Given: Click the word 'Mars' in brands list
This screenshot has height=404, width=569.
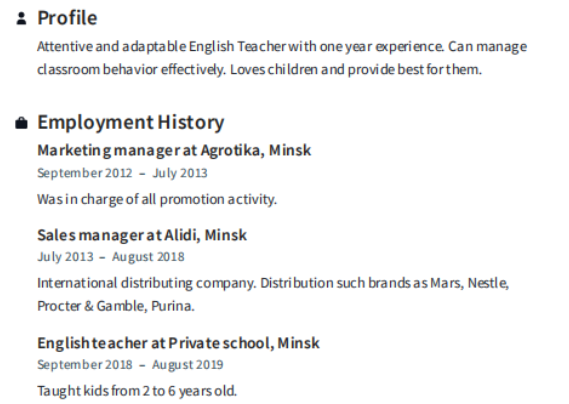Looking at the screenshot, I should (447, 283).
